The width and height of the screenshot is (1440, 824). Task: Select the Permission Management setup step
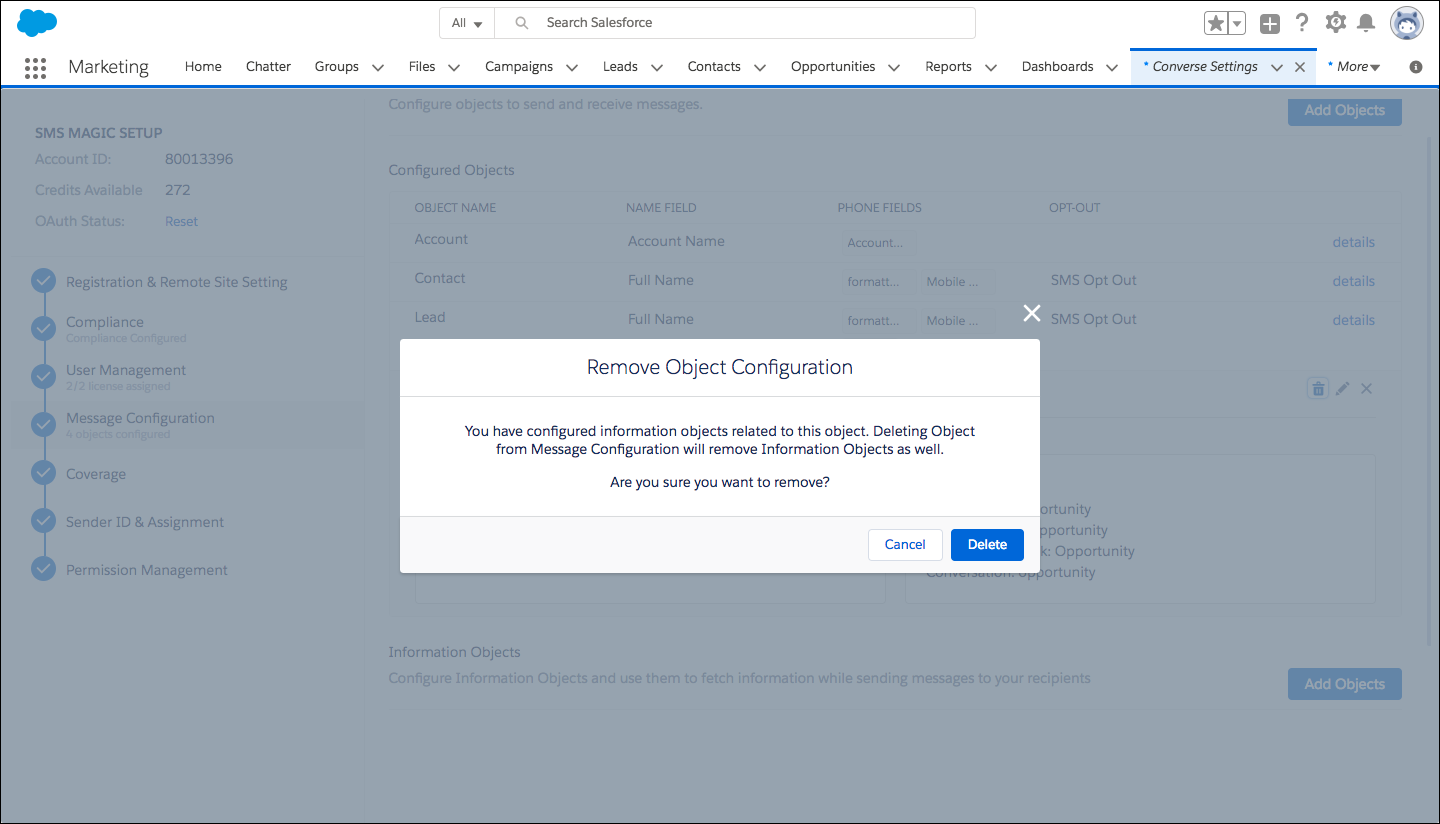[x=147, y=570]
